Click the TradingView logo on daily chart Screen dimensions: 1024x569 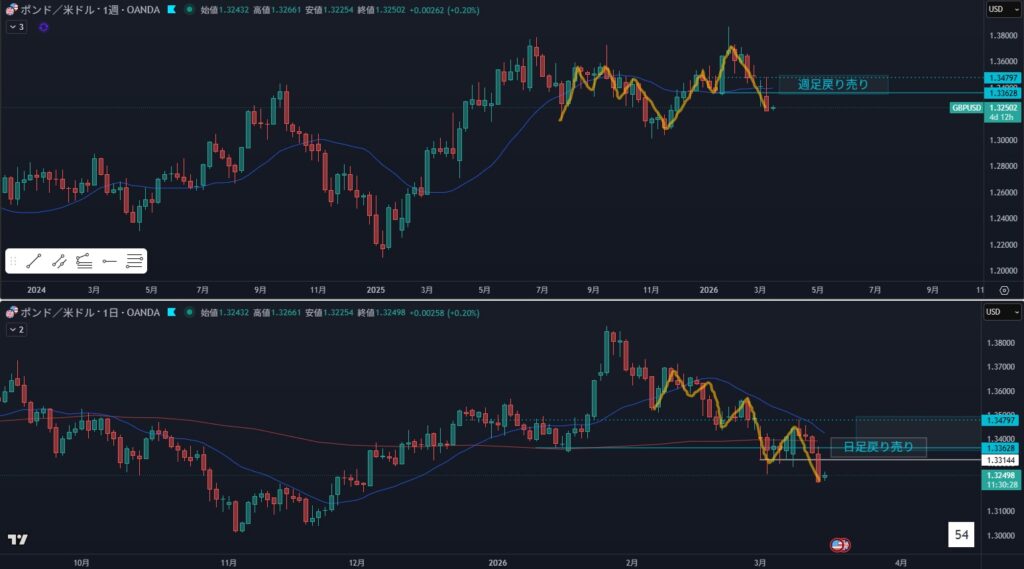click(x=17, y=540)
